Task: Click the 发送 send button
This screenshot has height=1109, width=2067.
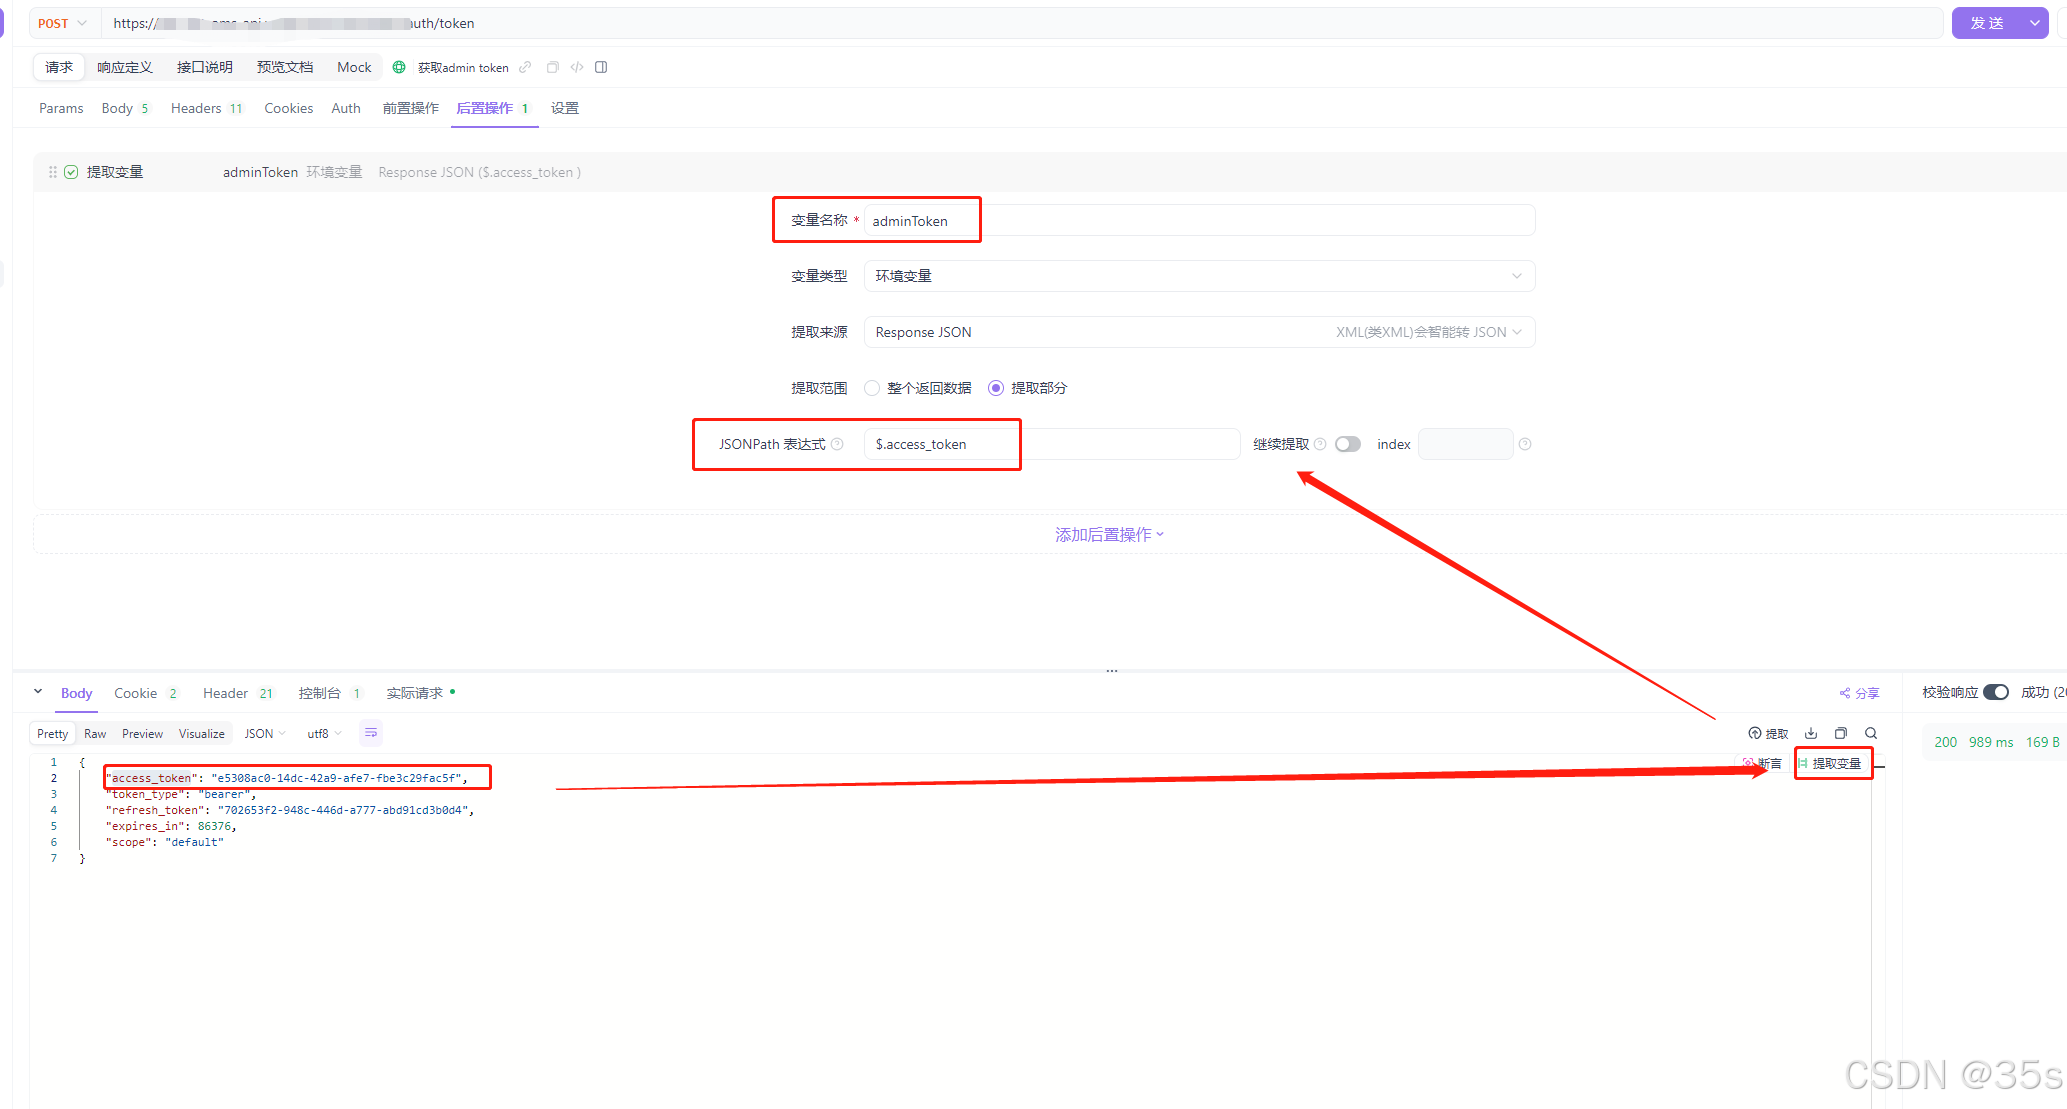Action: [x=1986, y=23]
